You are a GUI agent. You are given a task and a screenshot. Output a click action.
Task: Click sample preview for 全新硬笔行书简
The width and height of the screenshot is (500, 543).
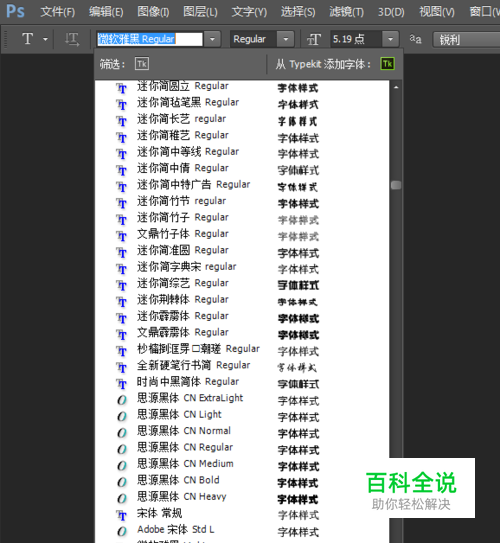pyautogui.click(x=297, y=367)
